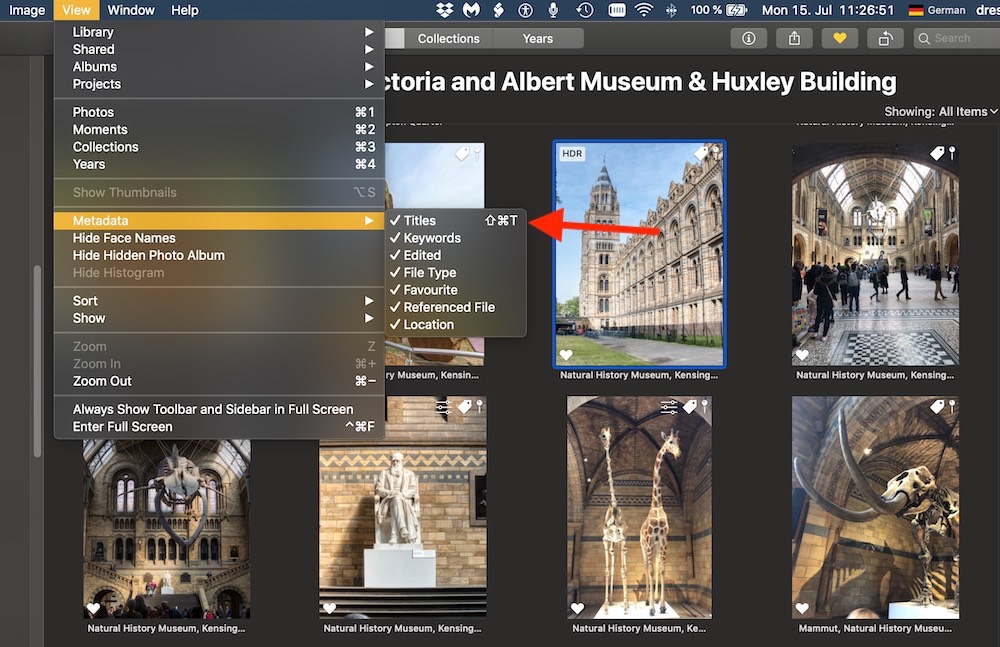
Task: Select the museum hall interior thumbnail
Action: tap(875, 254)
